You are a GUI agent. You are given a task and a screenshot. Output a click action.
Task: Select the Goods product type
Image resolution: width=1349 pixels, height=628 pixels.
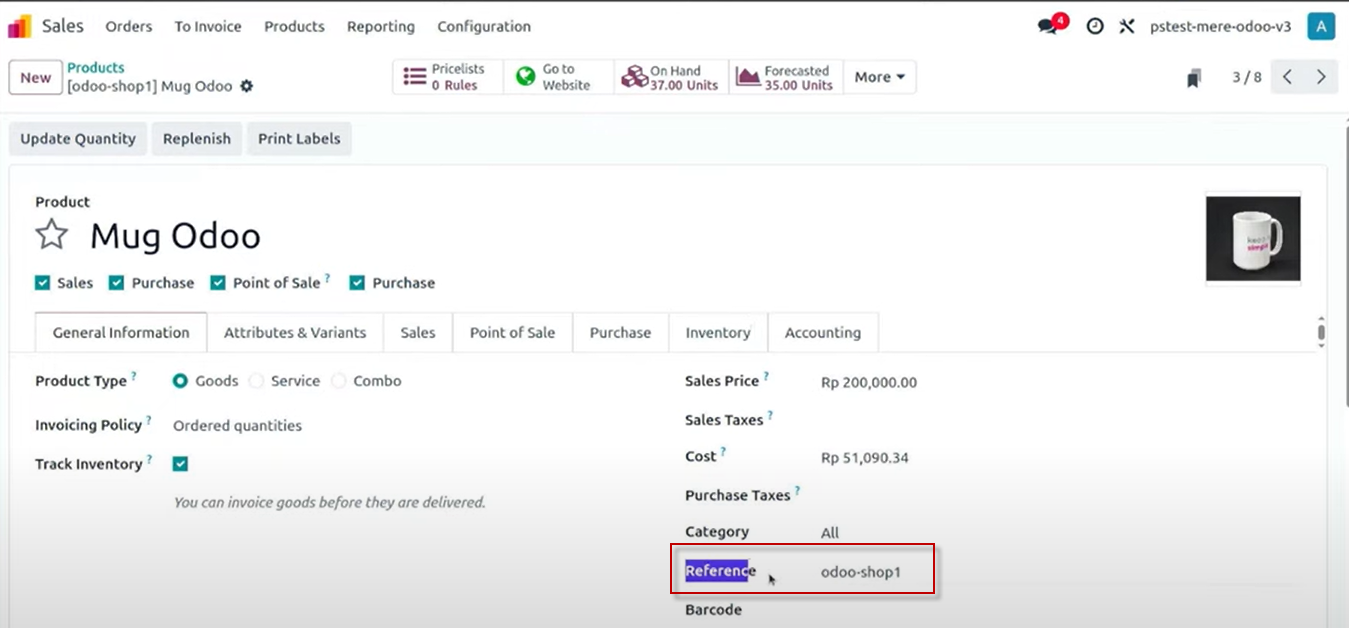(x=180, y=381)
